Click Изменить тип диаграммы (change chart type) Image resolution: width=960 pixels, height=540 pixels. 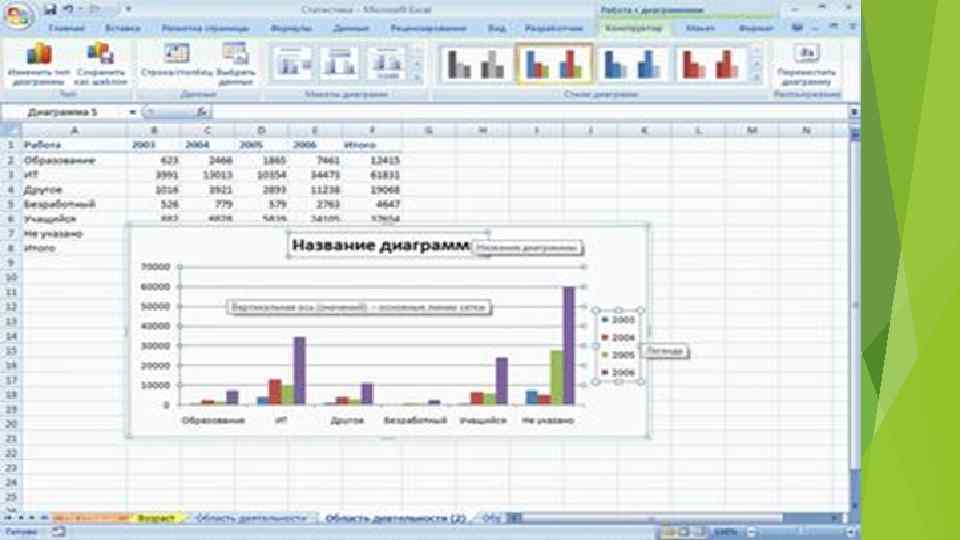(39, 64)
